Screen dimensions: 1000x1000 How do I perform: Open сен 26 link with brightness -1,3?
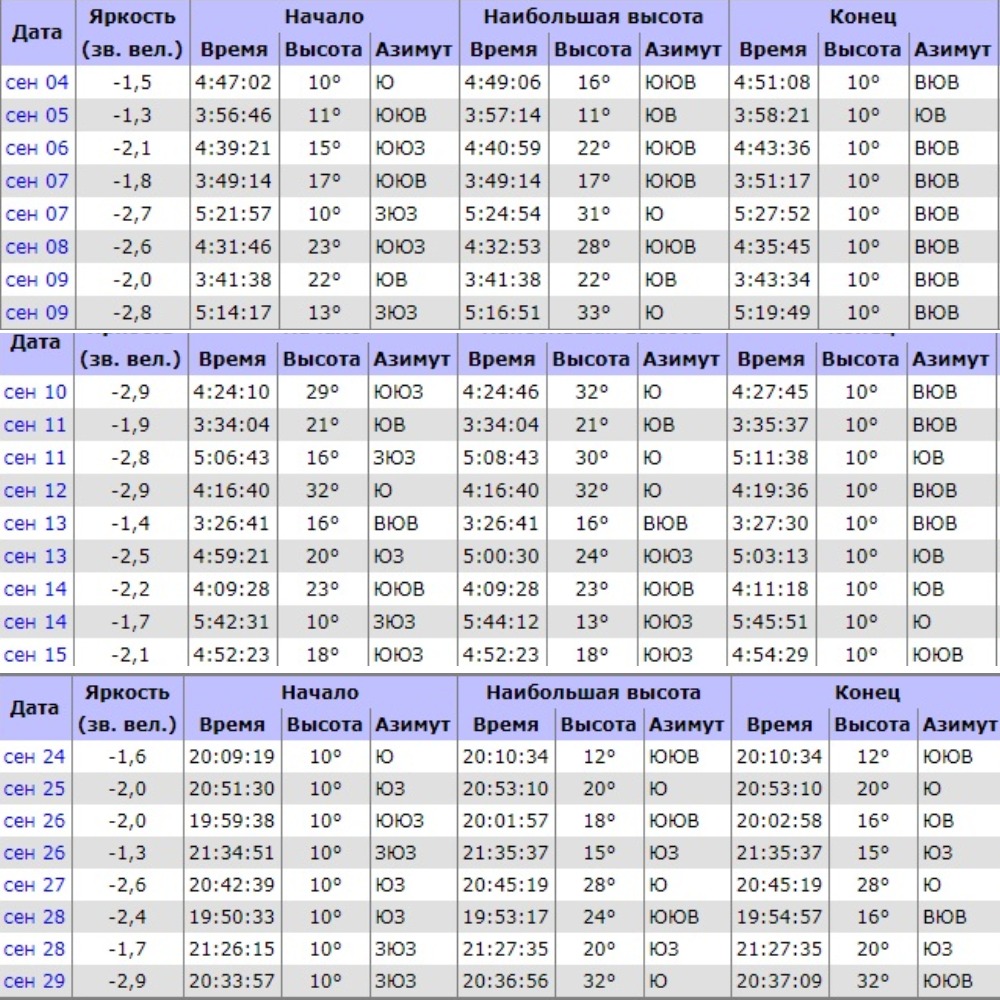point(34,853)
